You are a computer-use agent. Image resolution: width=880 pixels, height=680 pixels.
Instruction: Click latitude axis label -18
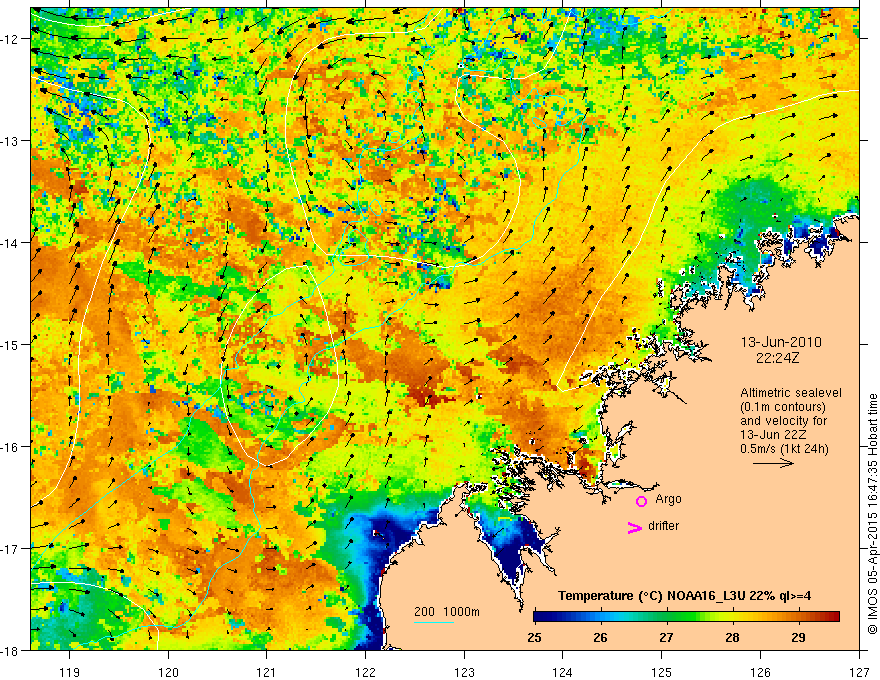pos(10,650)
